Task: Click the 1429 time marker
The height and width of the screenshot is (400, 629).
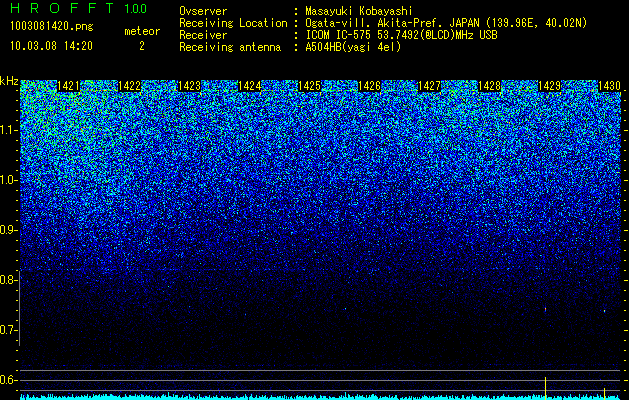Action: pyautogui.click(x=549, y=86)
